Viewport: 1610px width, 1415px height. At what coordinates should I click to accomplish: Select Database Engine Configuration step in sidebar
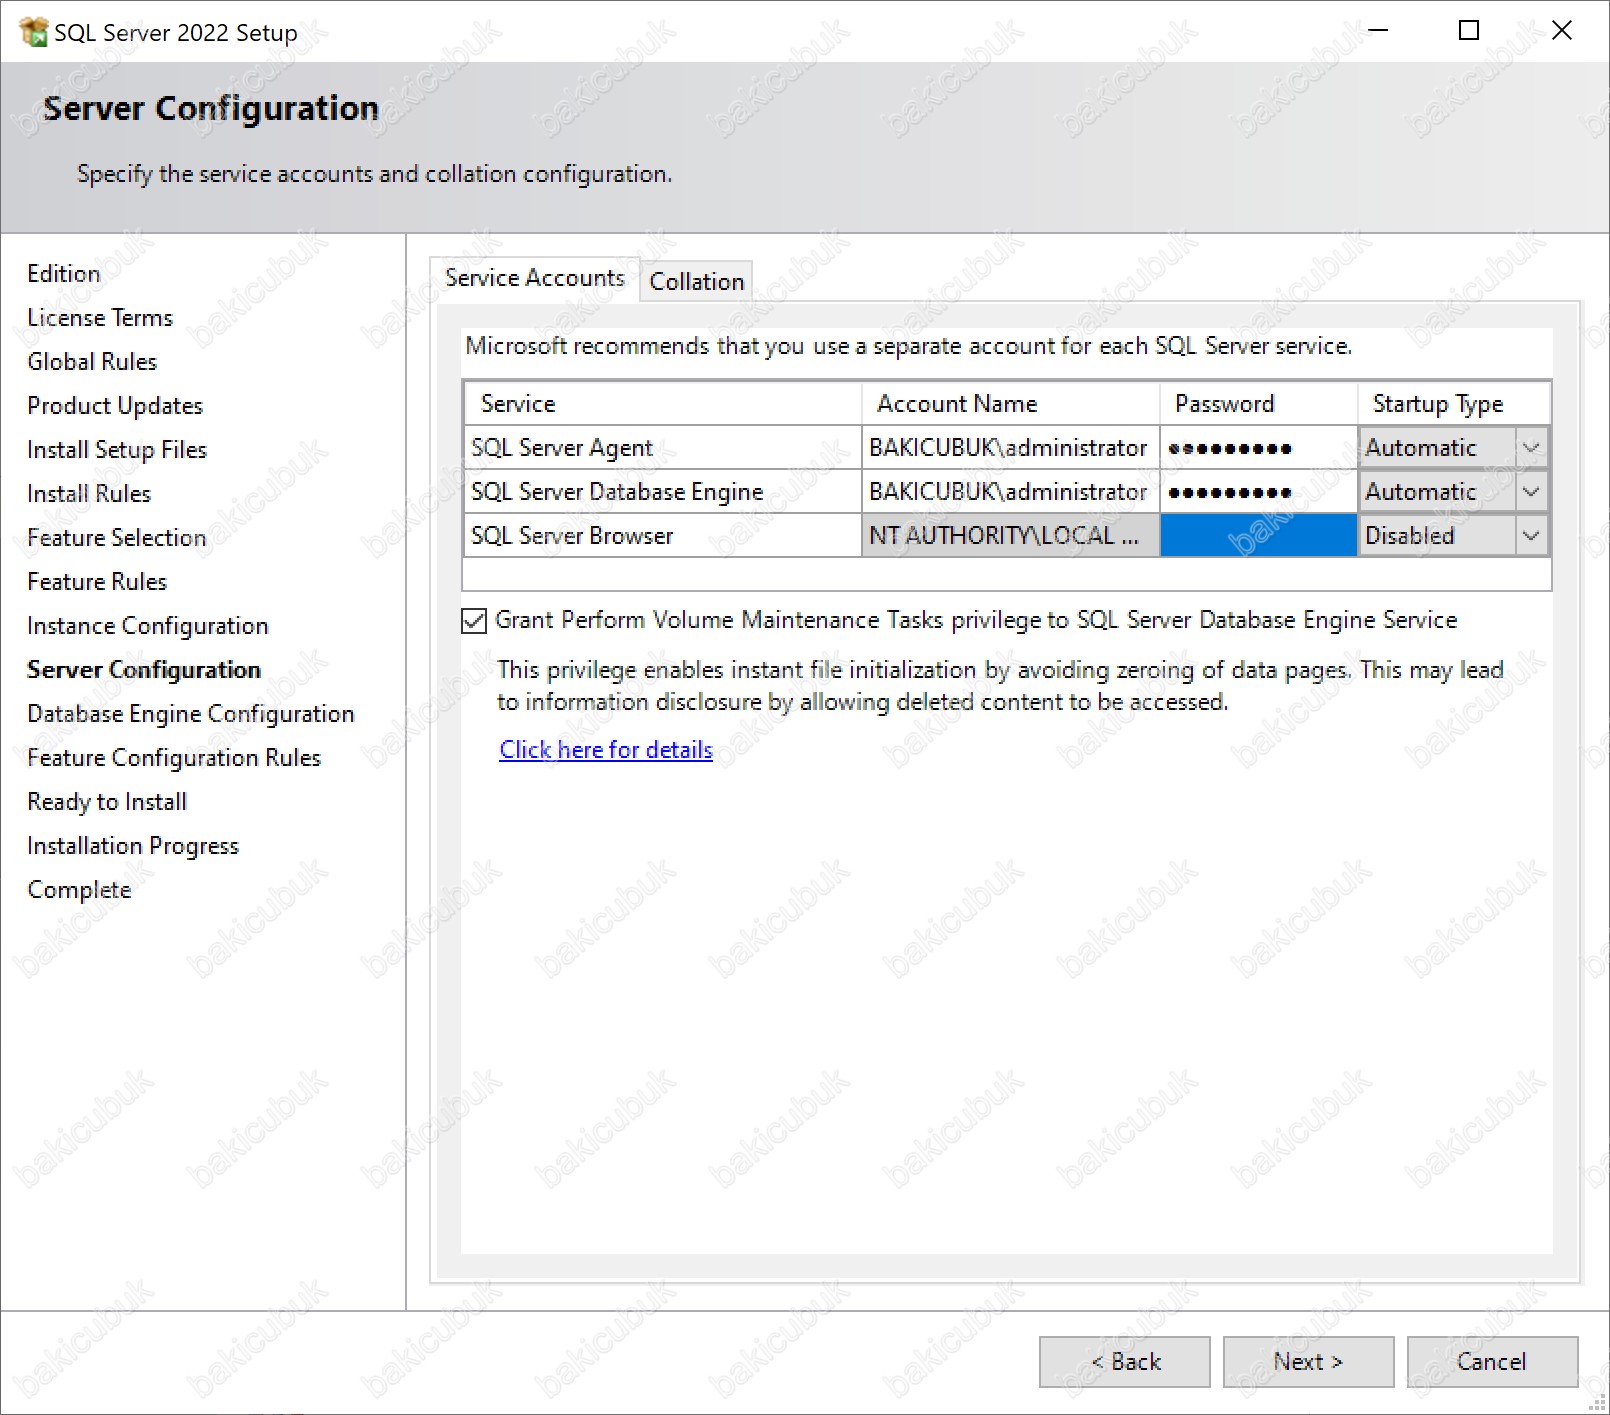(x=191, y=714)
